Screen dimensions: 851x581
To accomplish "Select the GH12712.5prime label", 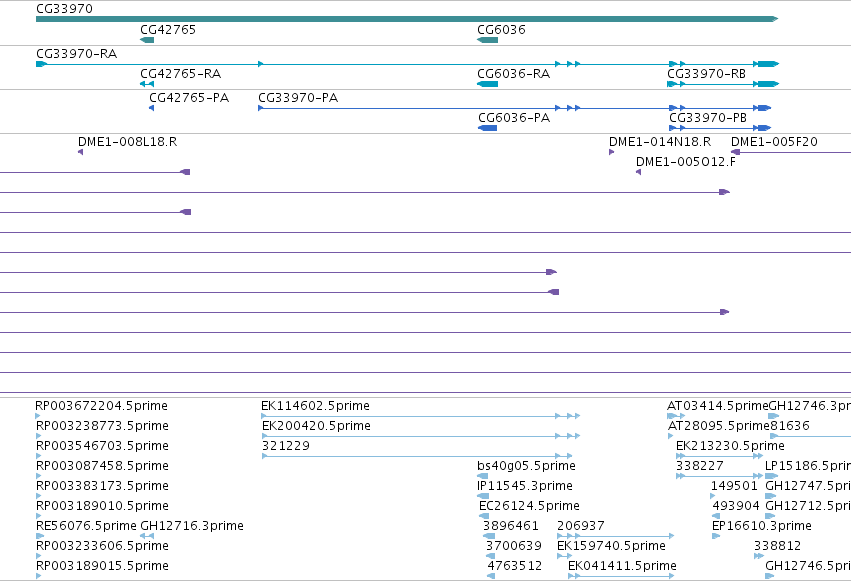I will (808, 507).
